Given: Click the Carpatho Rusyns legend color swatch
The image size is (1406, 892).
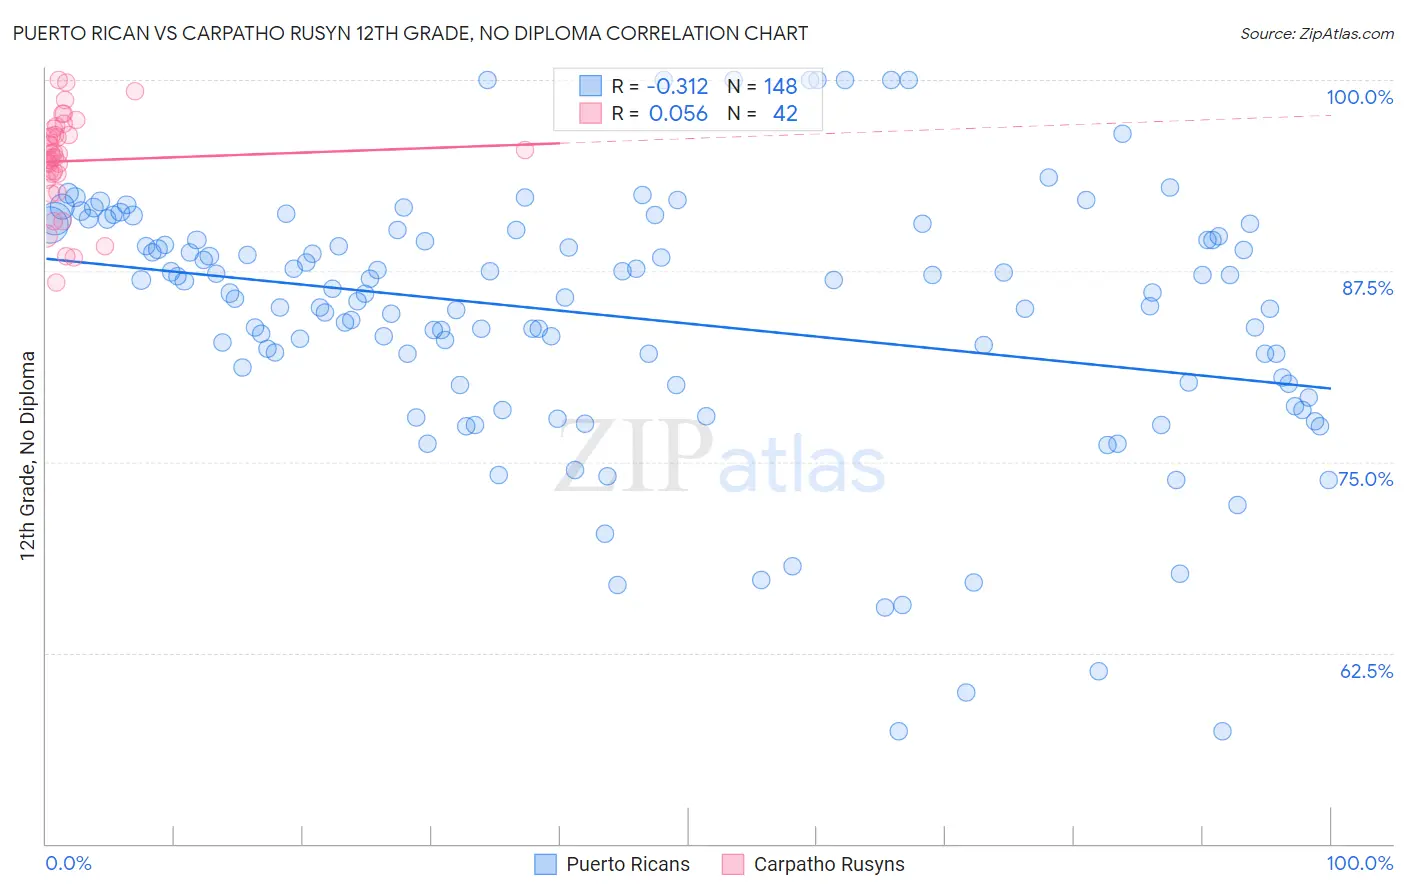Looking at the screenshot, I should click(733, 864).
